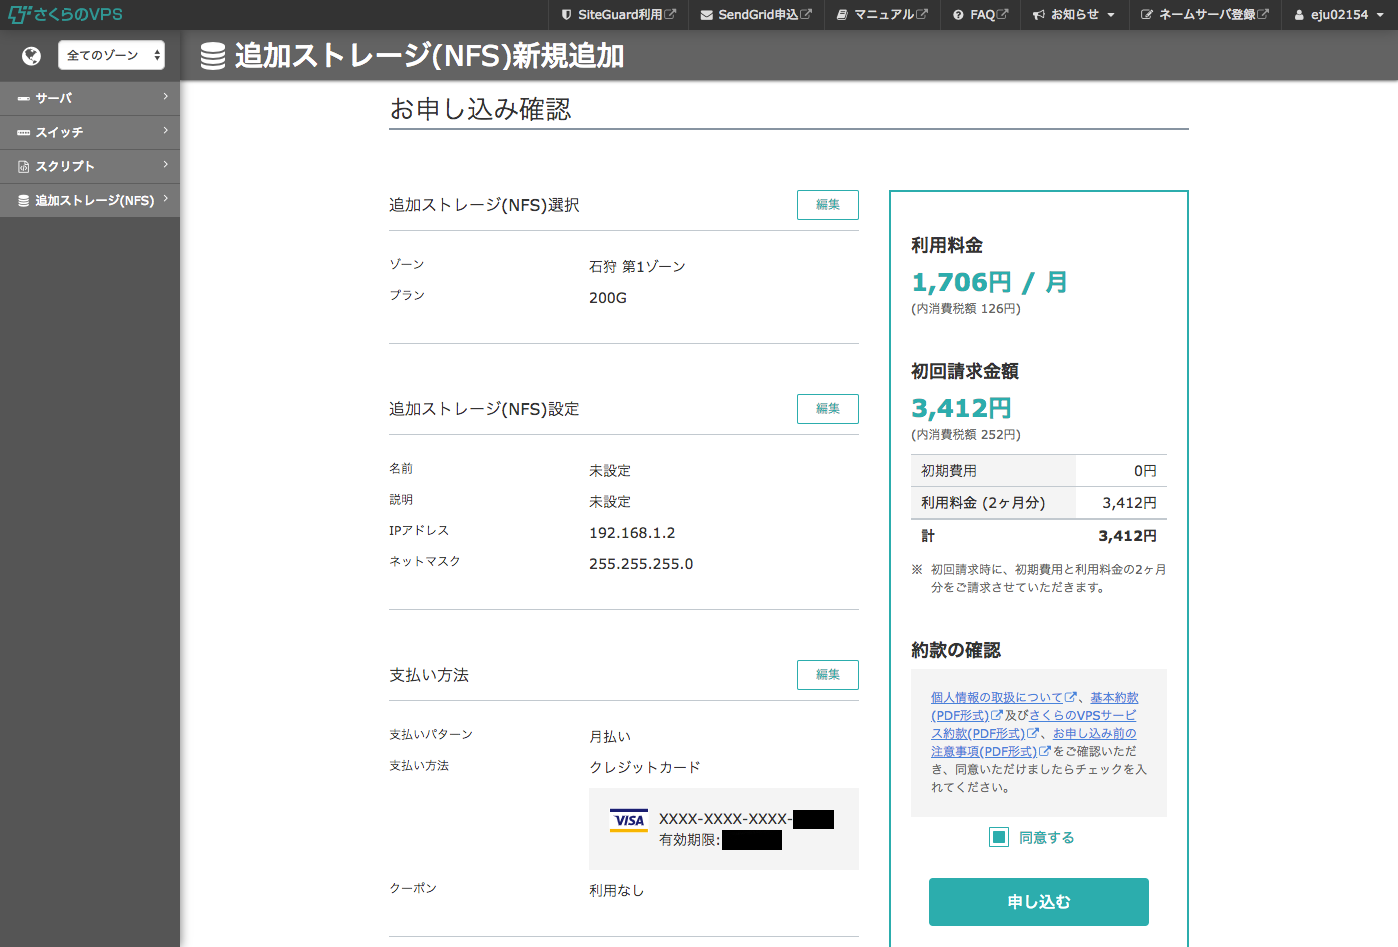This screenshot has width=1398, height=947.
Task: Select スクリプト in the sidebar
Action: click(90, 166)
